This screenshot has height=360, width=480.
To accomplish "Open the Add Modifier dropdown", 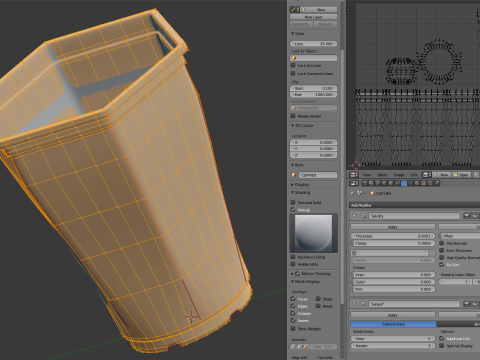I will [x=415, y=205].
